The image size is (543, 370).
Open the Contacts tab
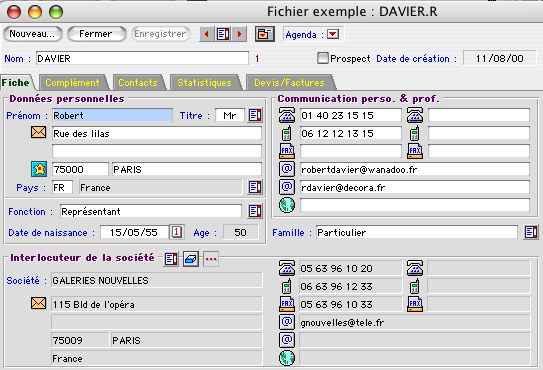pos(138,83)
